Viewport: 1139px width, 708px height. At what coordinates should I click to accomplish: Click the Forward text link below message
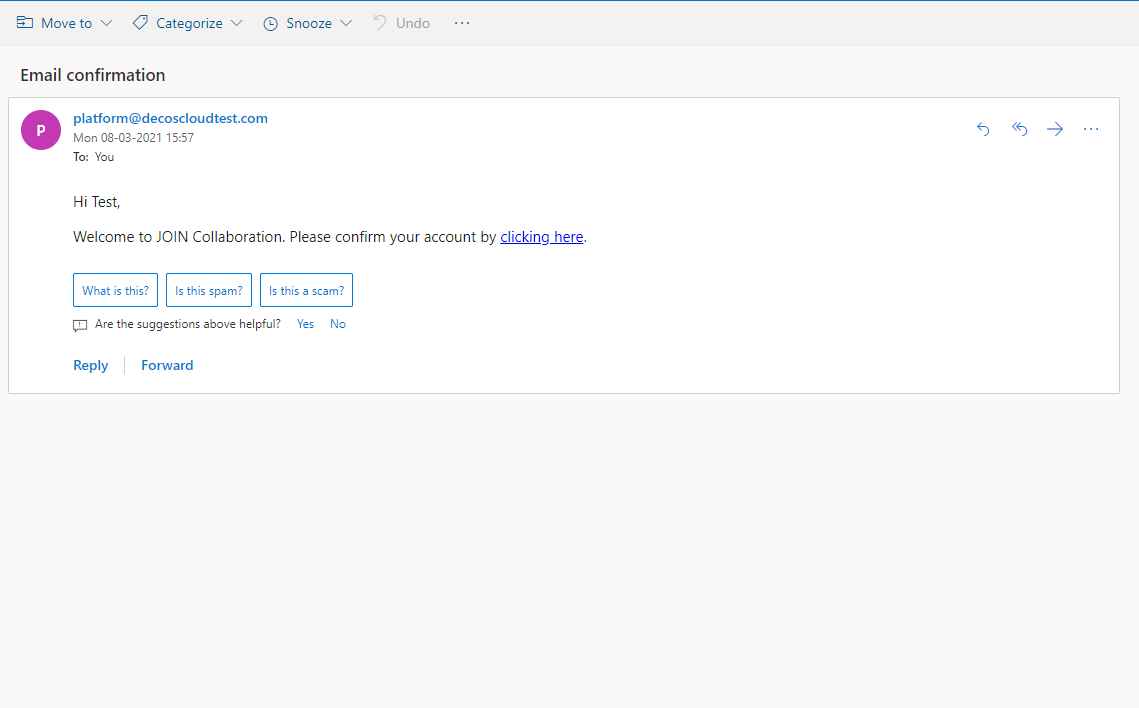pyautogui.click(x=167, y=365)
